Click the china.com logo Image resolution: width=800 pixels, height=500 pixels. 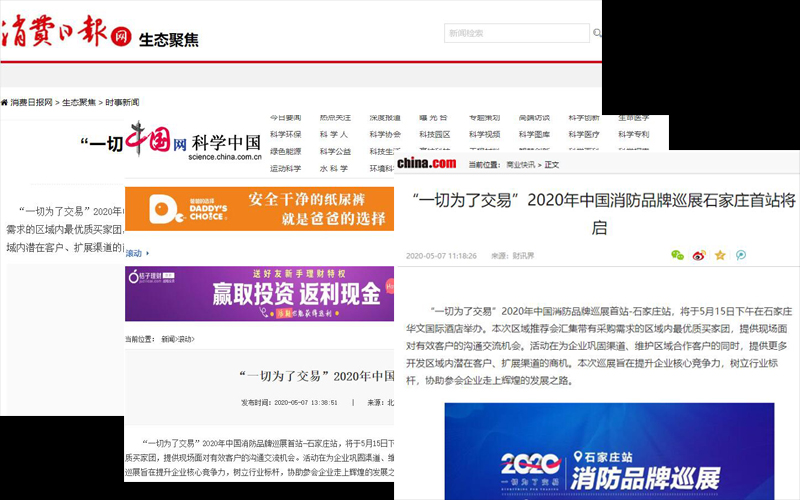tap(427, 163)
